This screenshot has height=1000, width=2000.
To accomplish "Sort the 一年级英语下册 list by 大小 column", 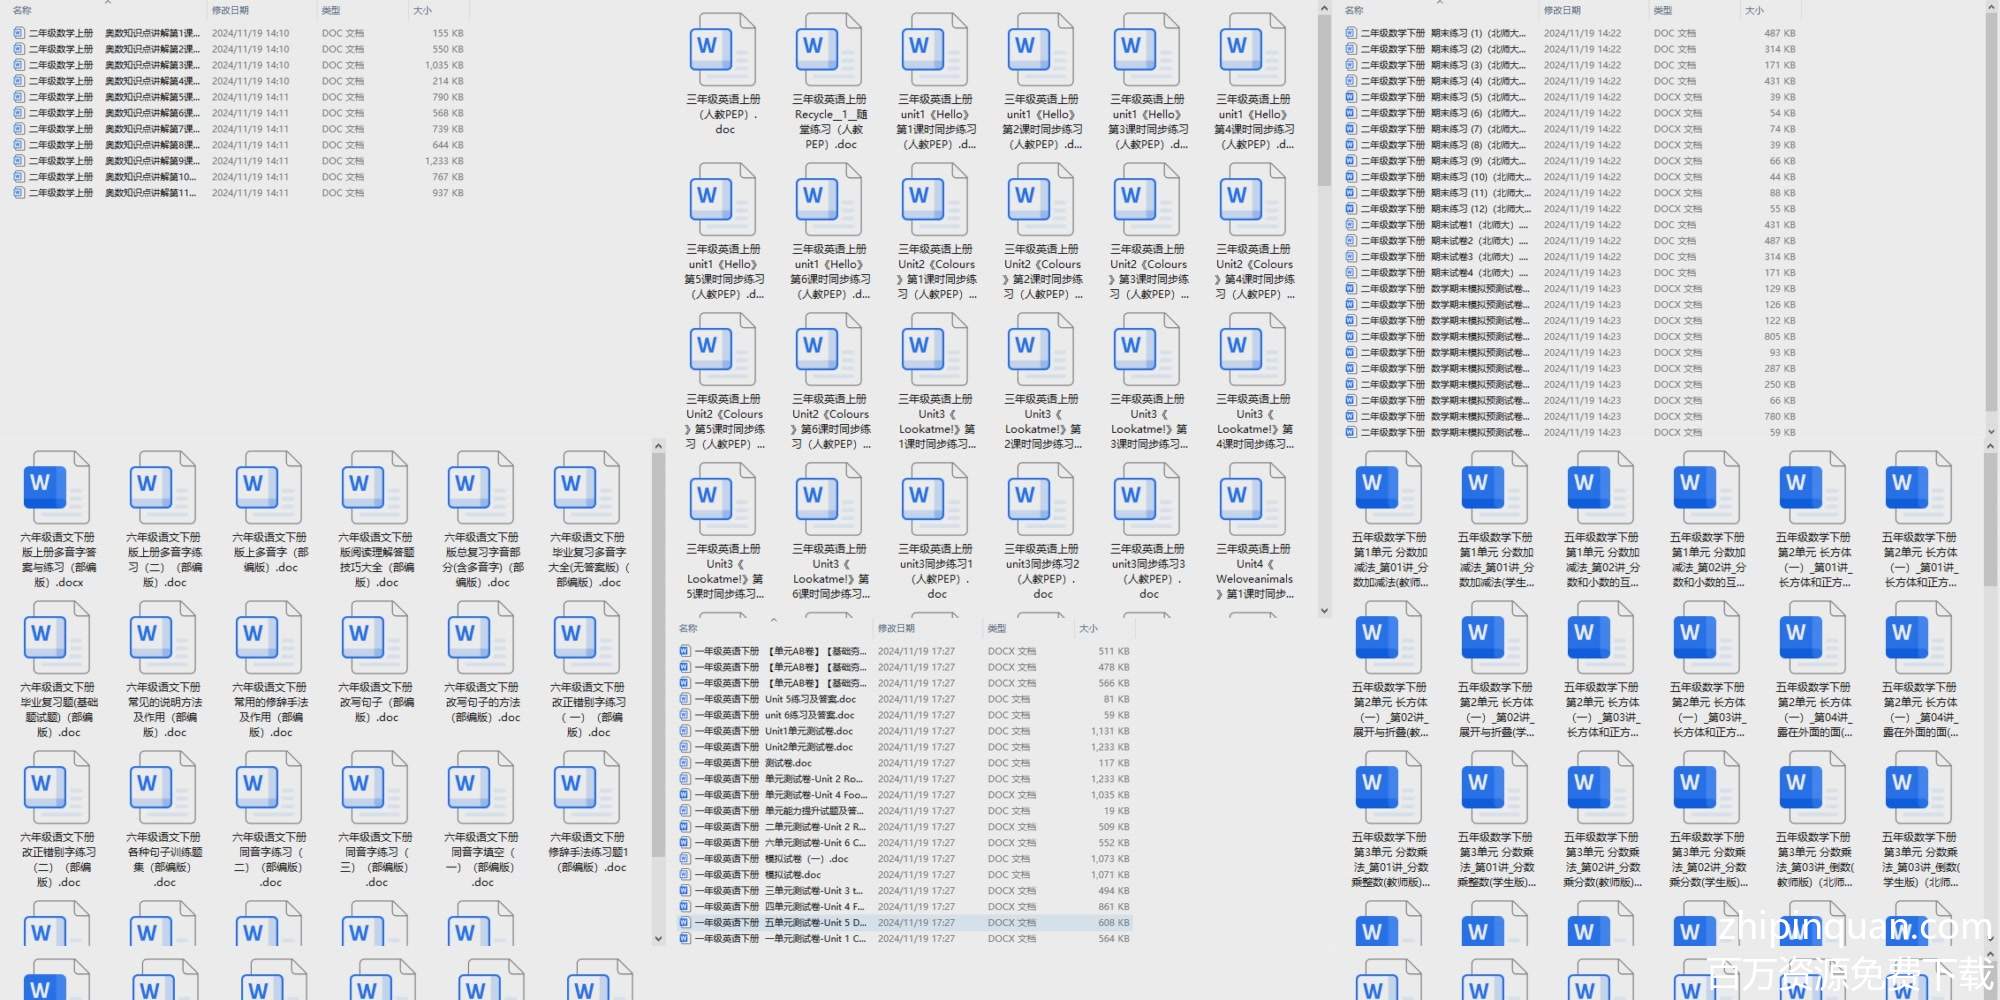I will tap(1089, 628).
